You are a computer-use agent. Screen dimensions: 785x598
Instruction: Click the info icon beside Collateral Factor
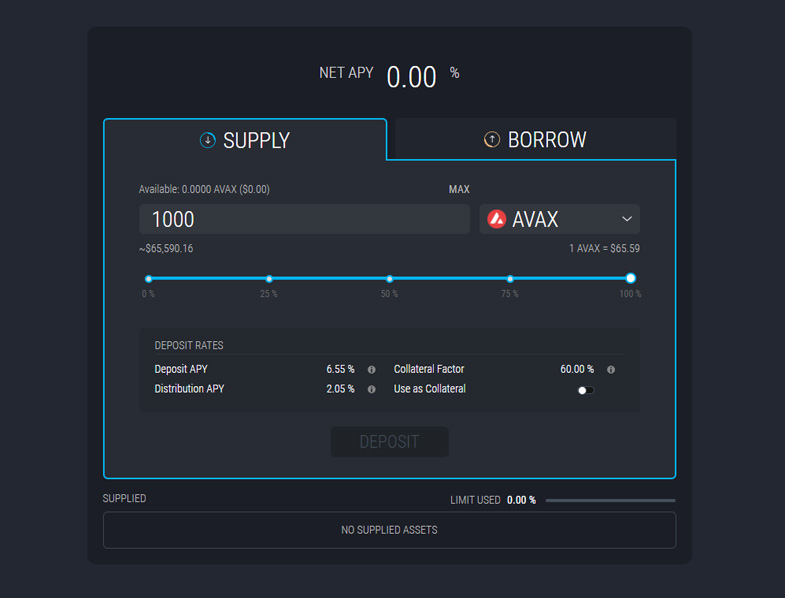pyautogui.click(x=611, y=369)
